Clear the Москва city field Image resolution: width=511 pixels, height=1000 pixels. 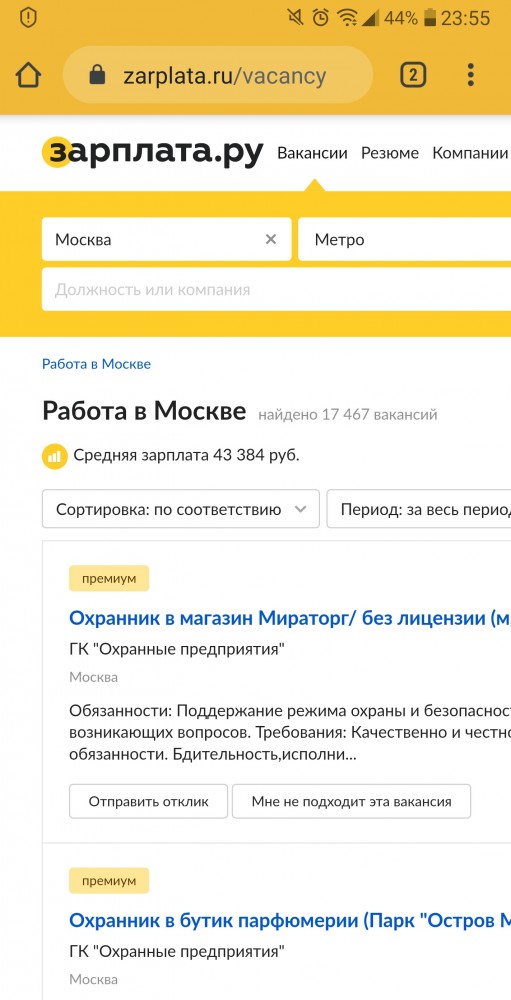coord(271,239)
